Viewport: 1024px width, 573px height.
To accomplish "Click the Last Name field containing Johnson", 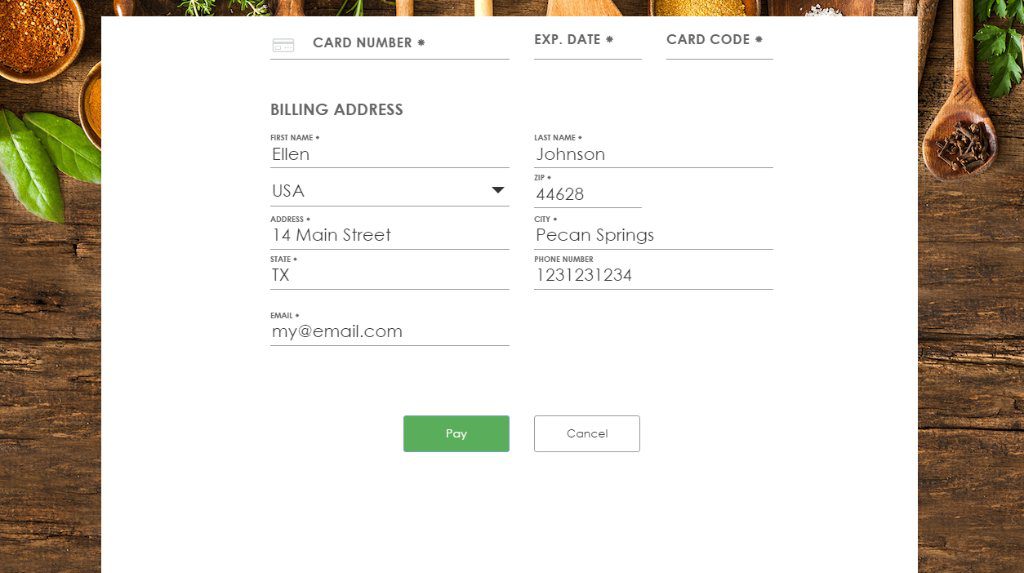I will click(653, 154).
